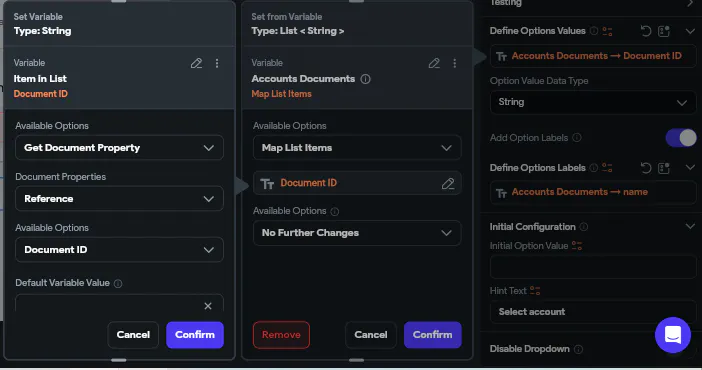This screenshot has height=370, width=702.
Task: Click the orange Map List Items text
Action: click(x=281, y=94)
